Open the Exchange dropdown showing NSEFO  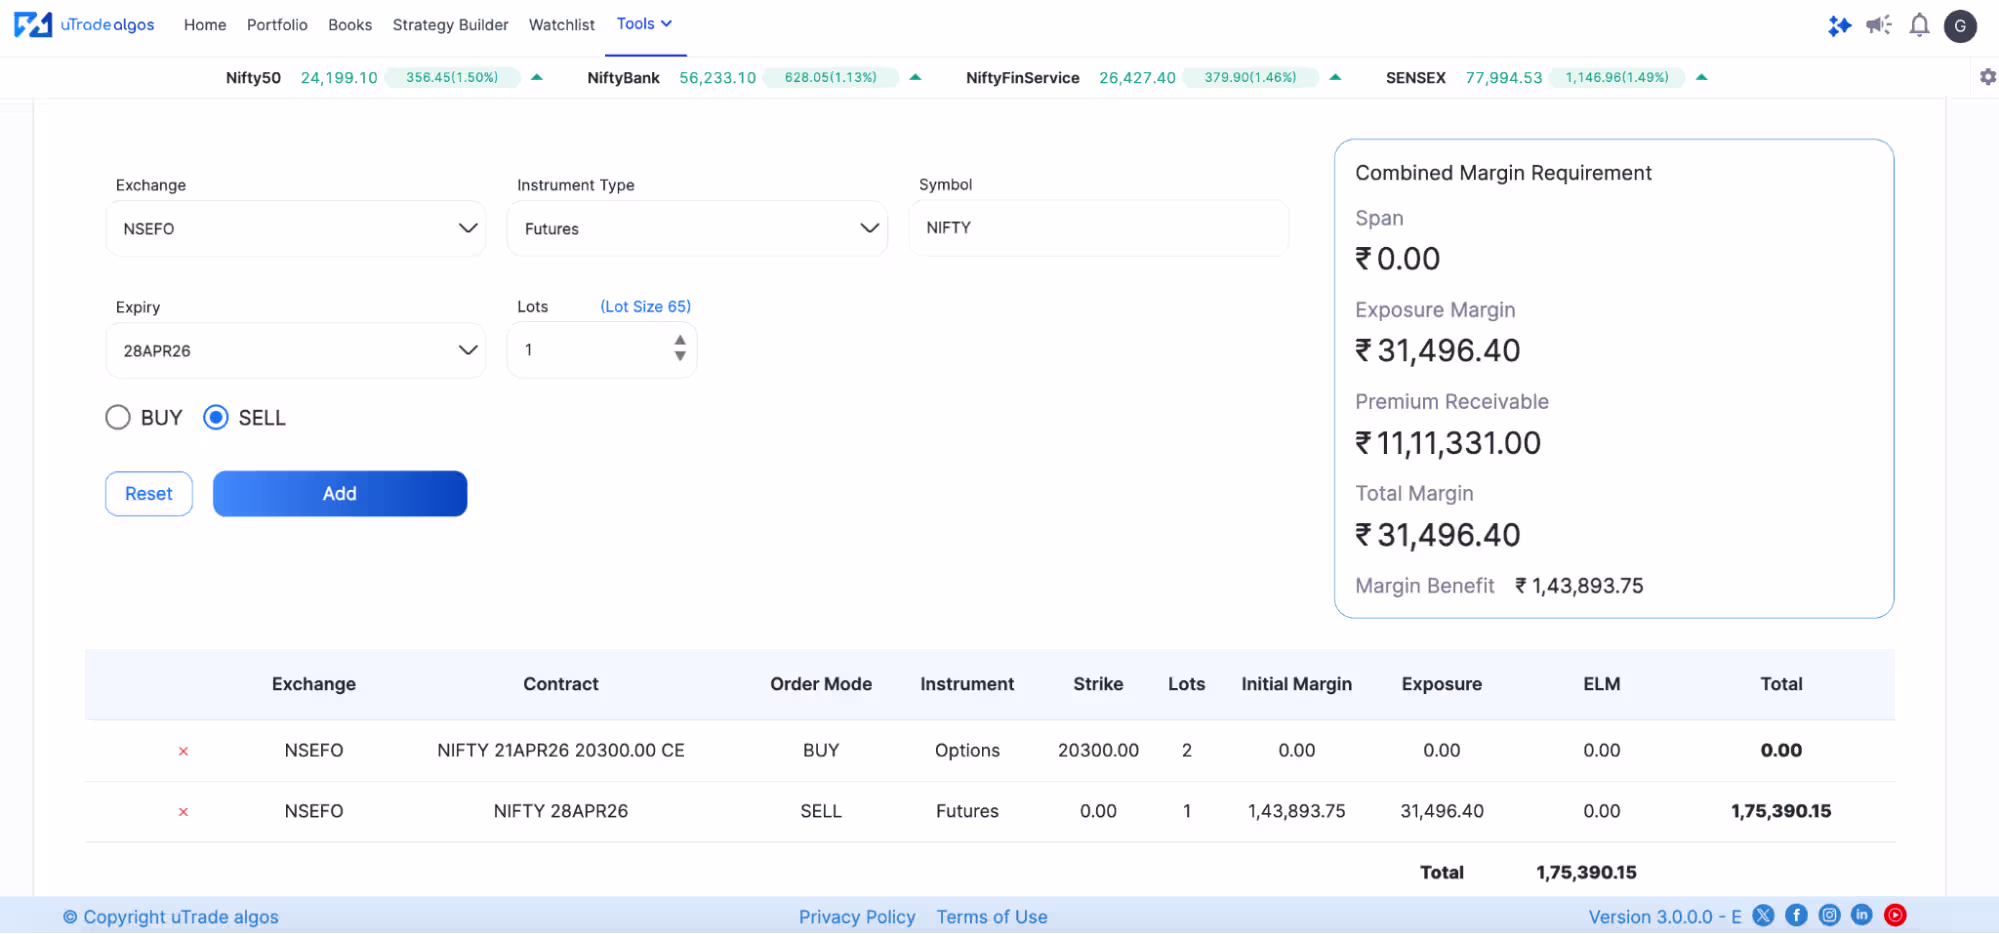pyautogui.click(x=296, y=228)
